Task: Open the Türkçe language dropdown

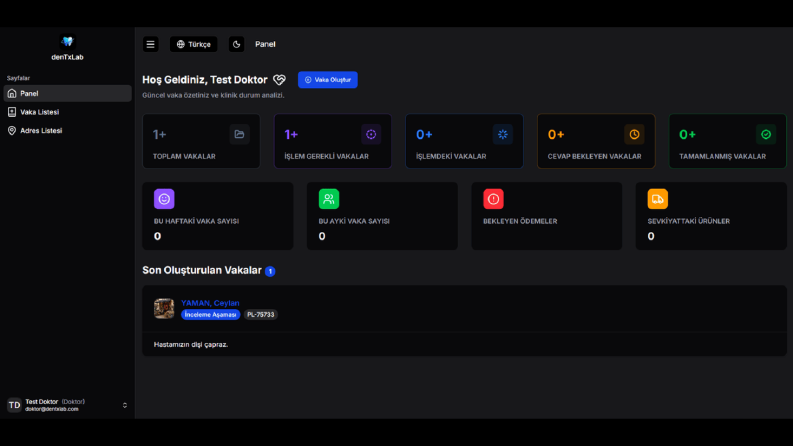Action: 194,44
